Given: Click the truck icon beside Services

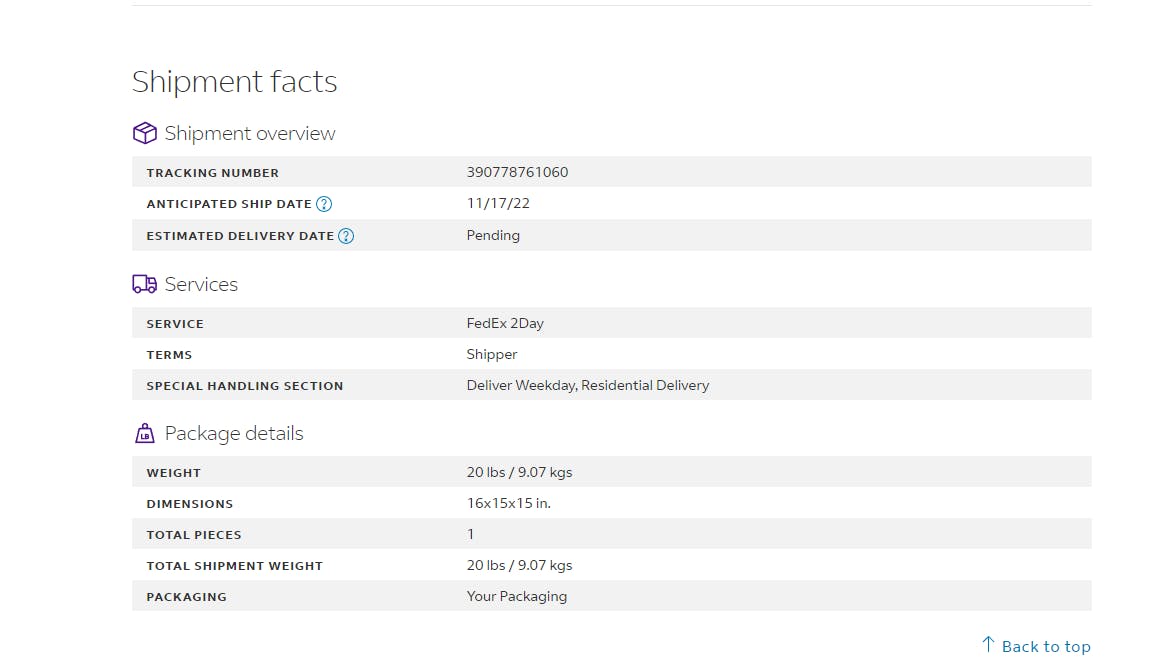Looking at the screenshot, I should click(145, 284).
